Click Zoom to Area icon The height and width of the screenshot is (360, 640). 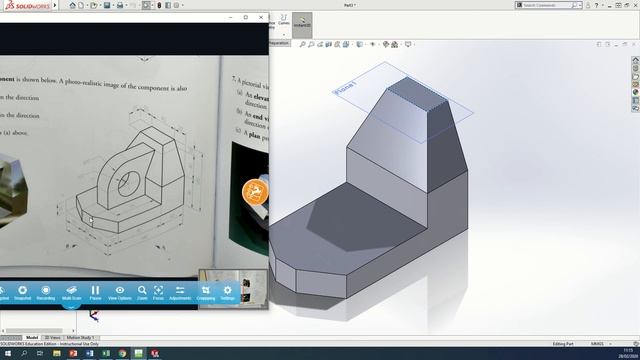click(x=311, y=44)
